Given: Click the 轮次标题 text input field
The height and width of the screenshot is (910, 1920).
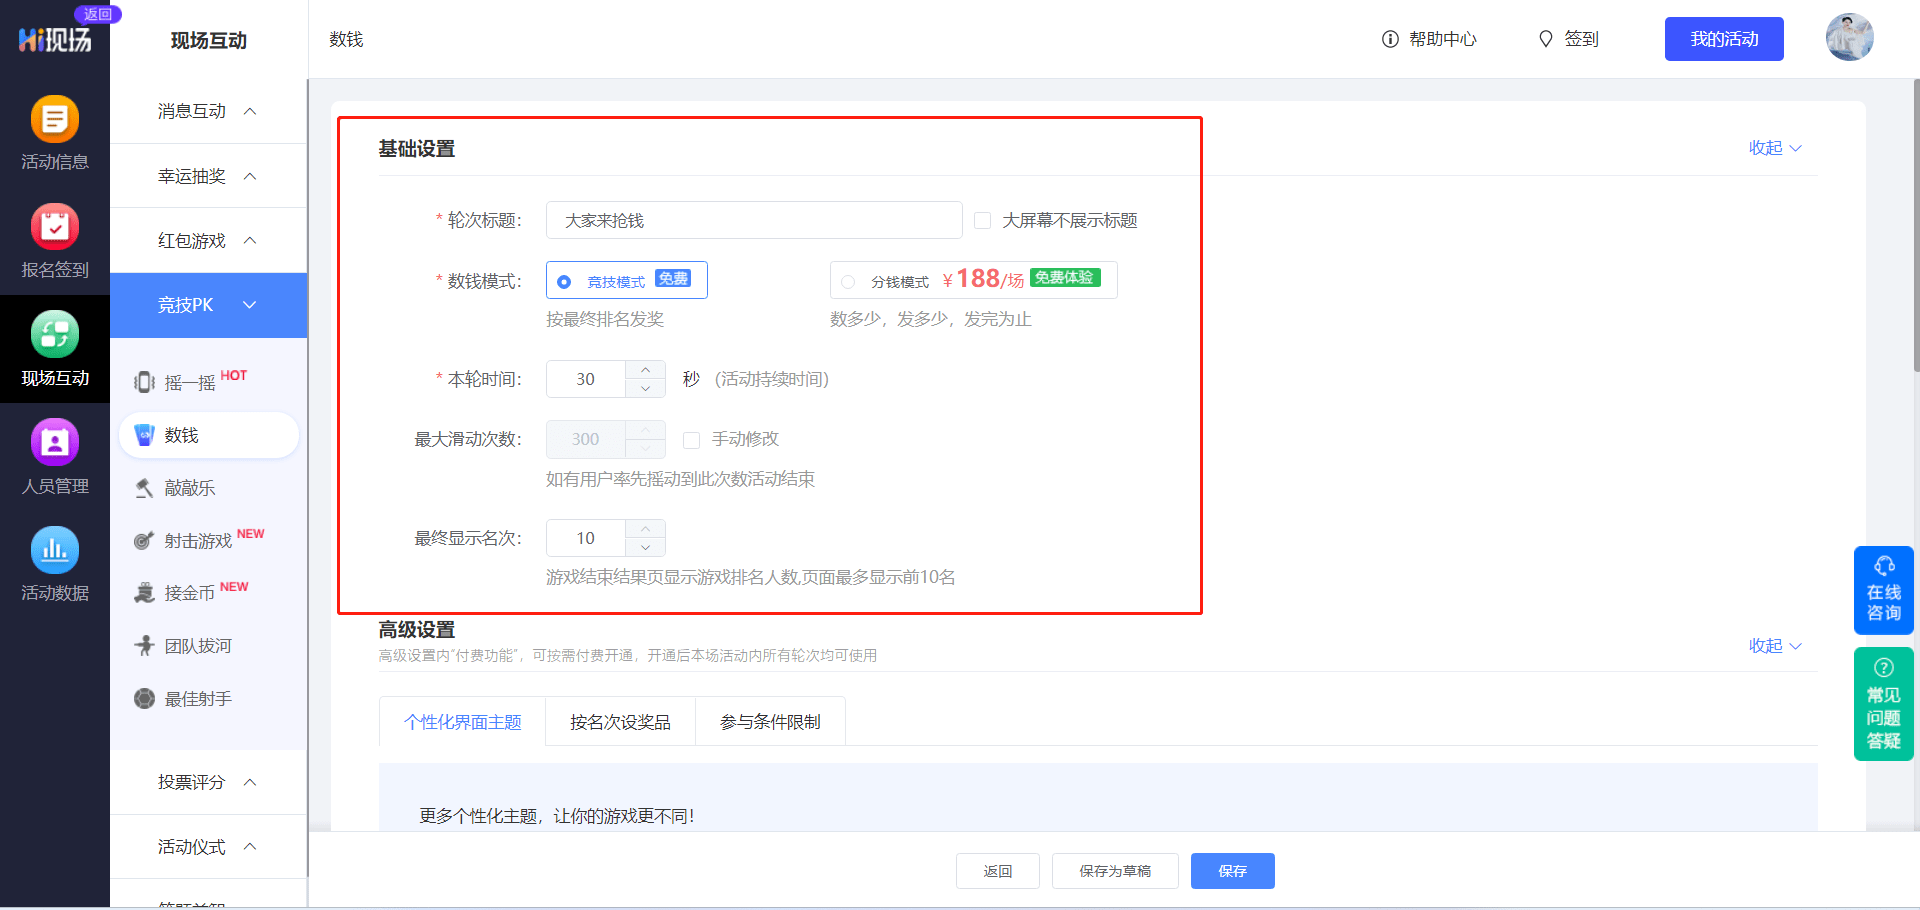Looking at the screenshot, I should [x=753, y=221].
